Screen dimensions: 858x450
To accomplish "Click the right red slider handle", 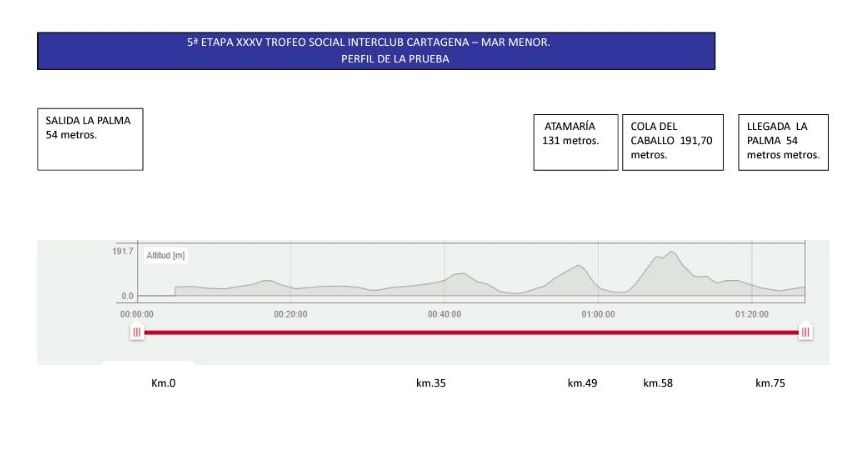I will [804, 332].
